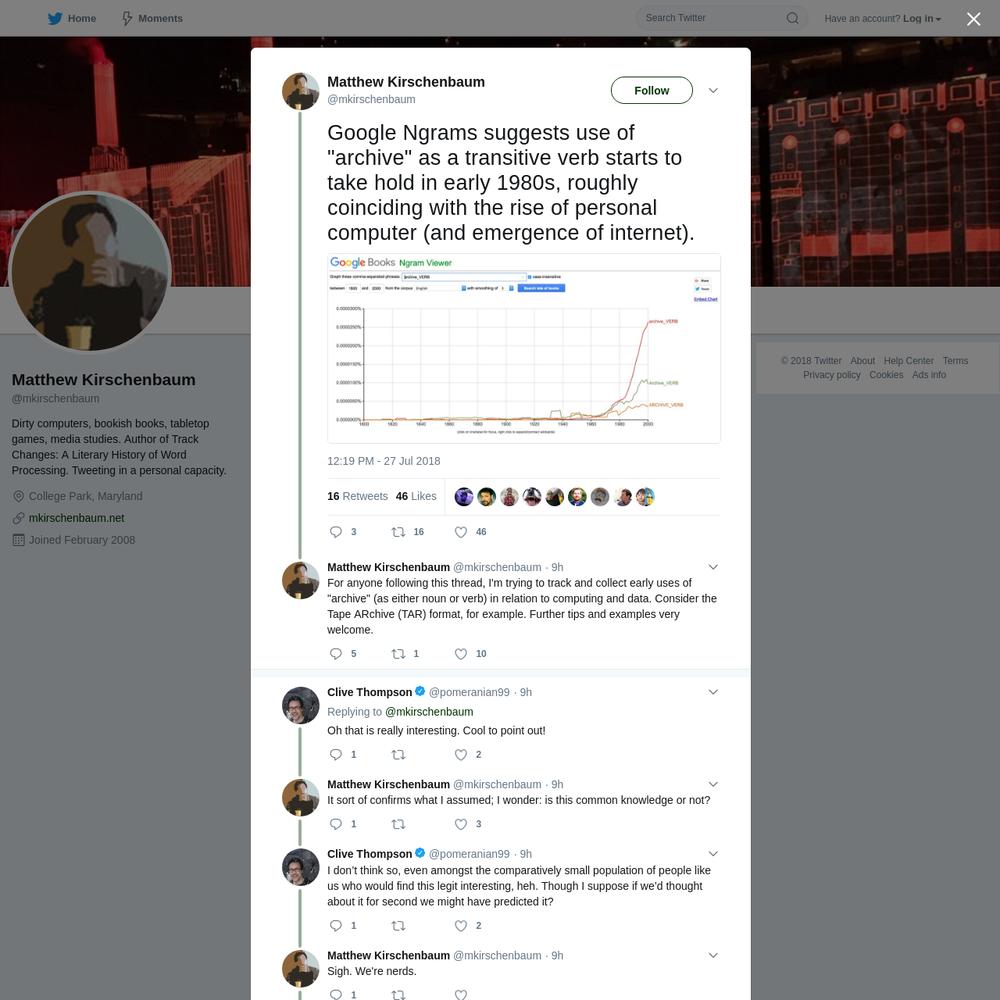Click the Twitter bird Home icon
The height and width of the screenshot is (1000, 1000).
pos(55,18)
